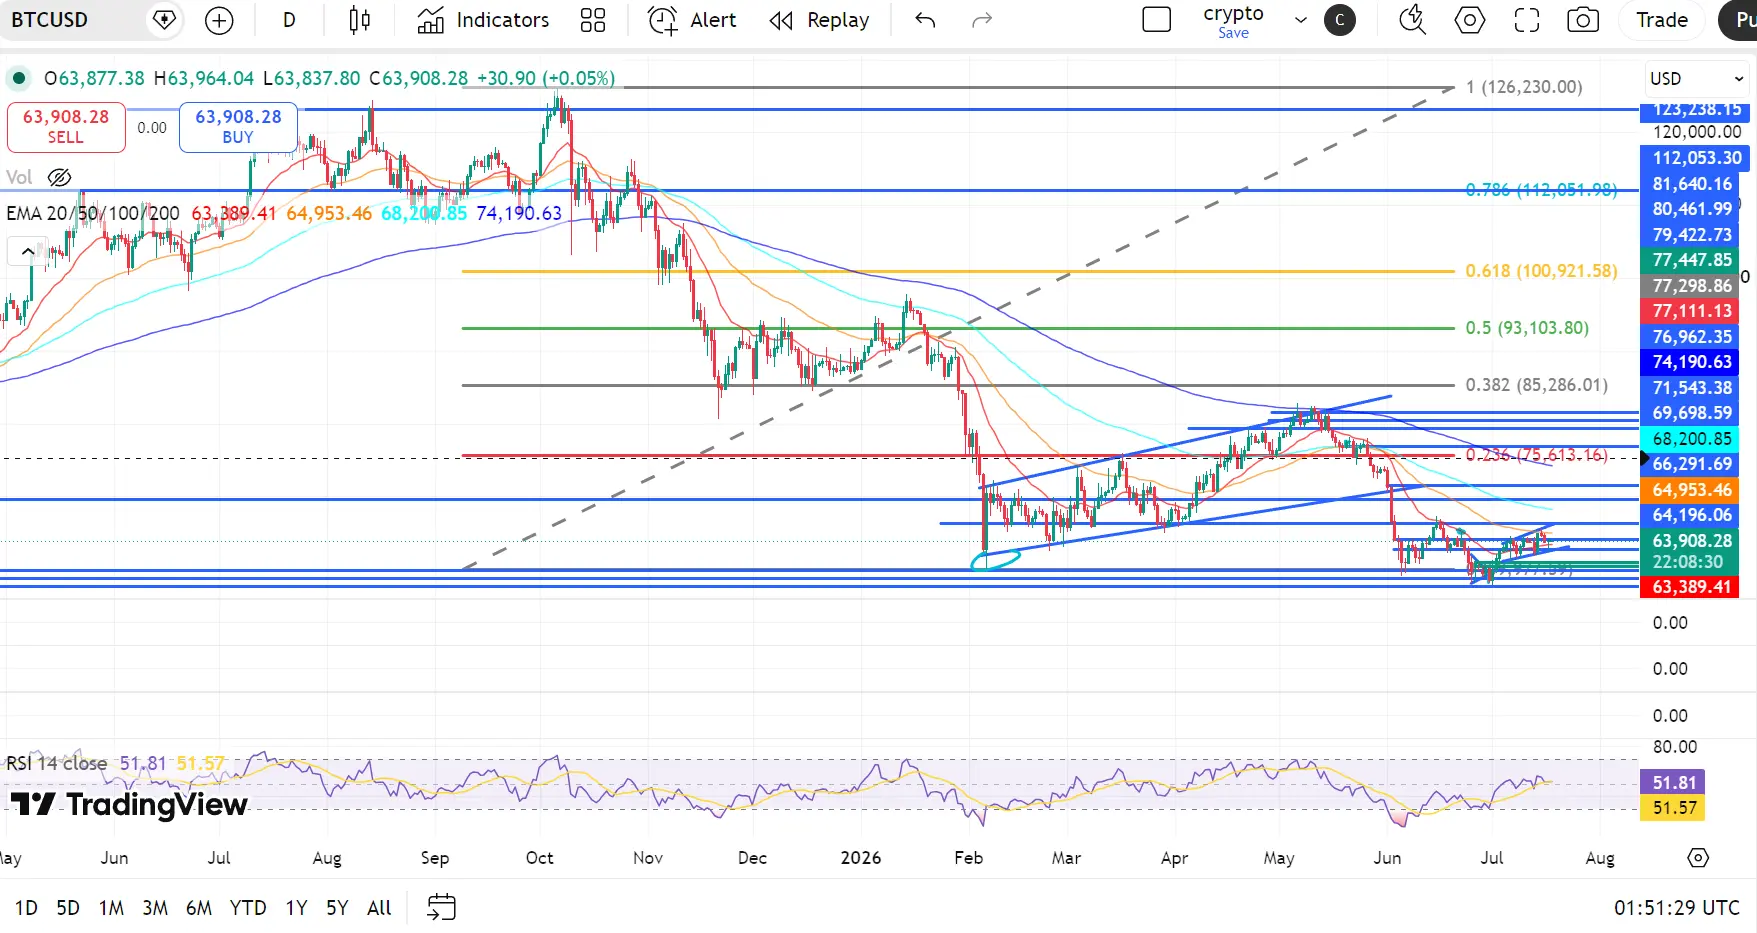The height and width of the screenshot is (933, 1757).
Task: Click the BUY 63,908.28 button
Action: (238, 127)
